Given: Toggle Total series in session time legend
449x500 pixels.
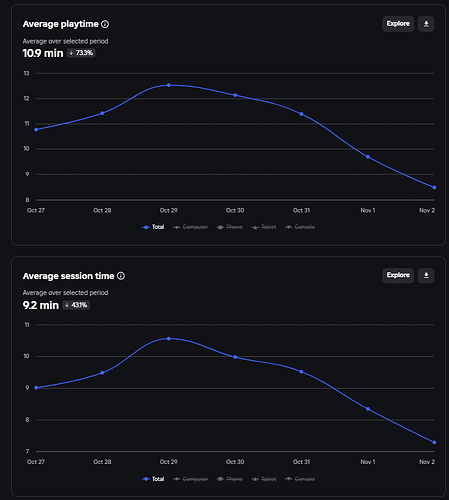Looking at the screenshot, I should coord(153,479).
